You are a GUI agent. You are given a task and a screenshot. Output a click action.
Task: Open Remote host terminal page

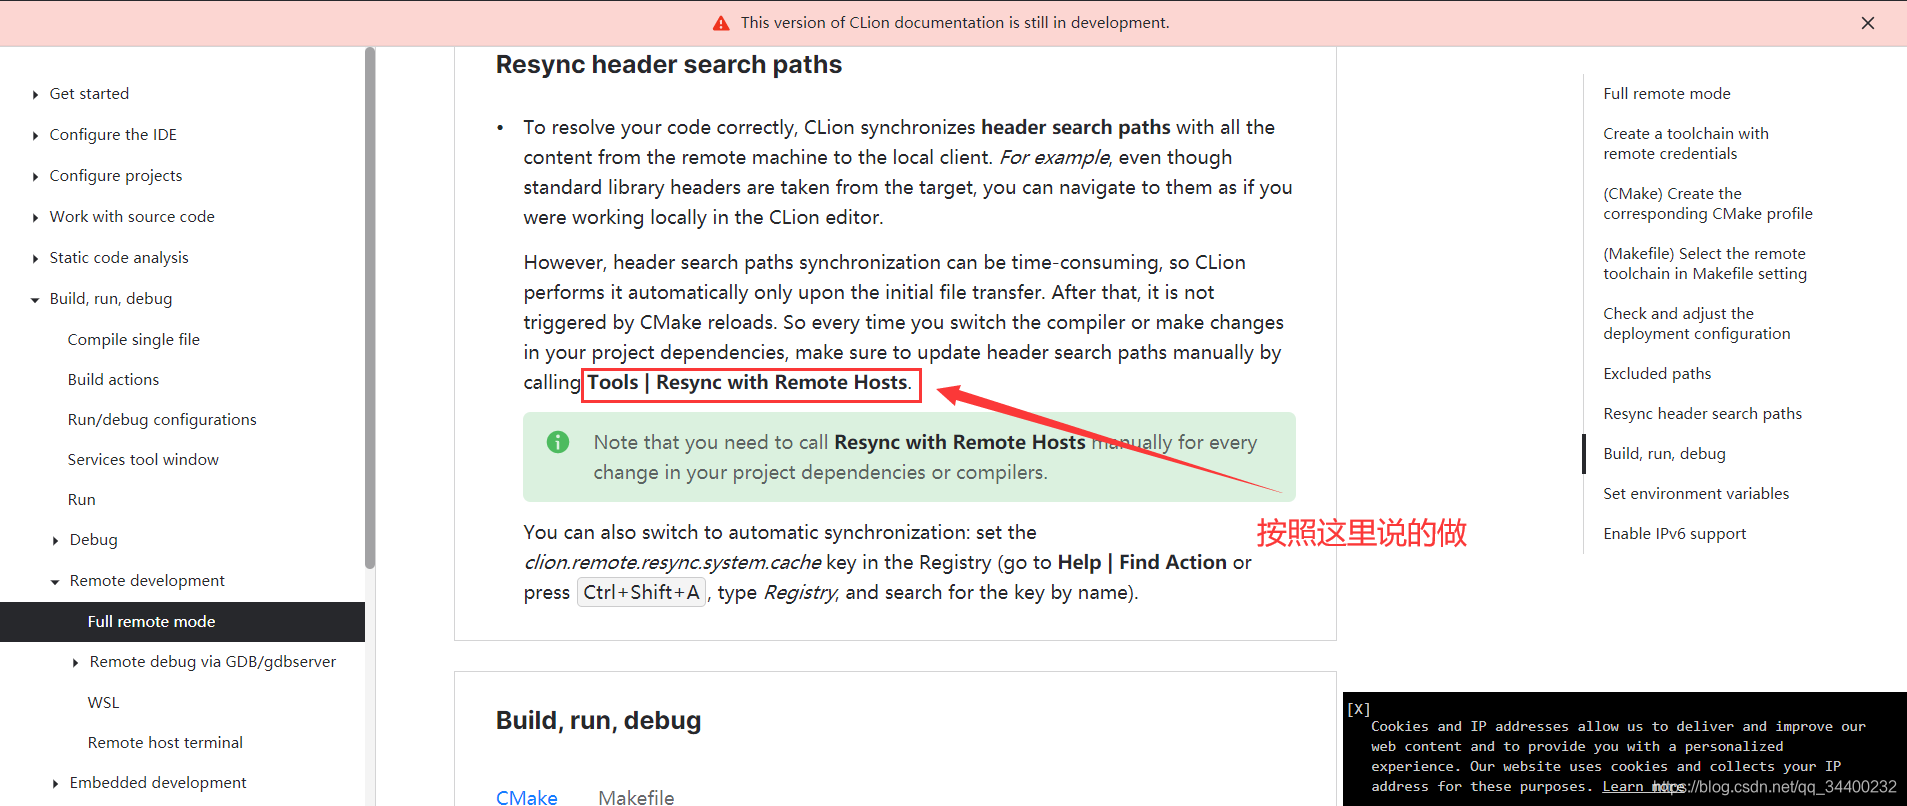click(165, 742)
